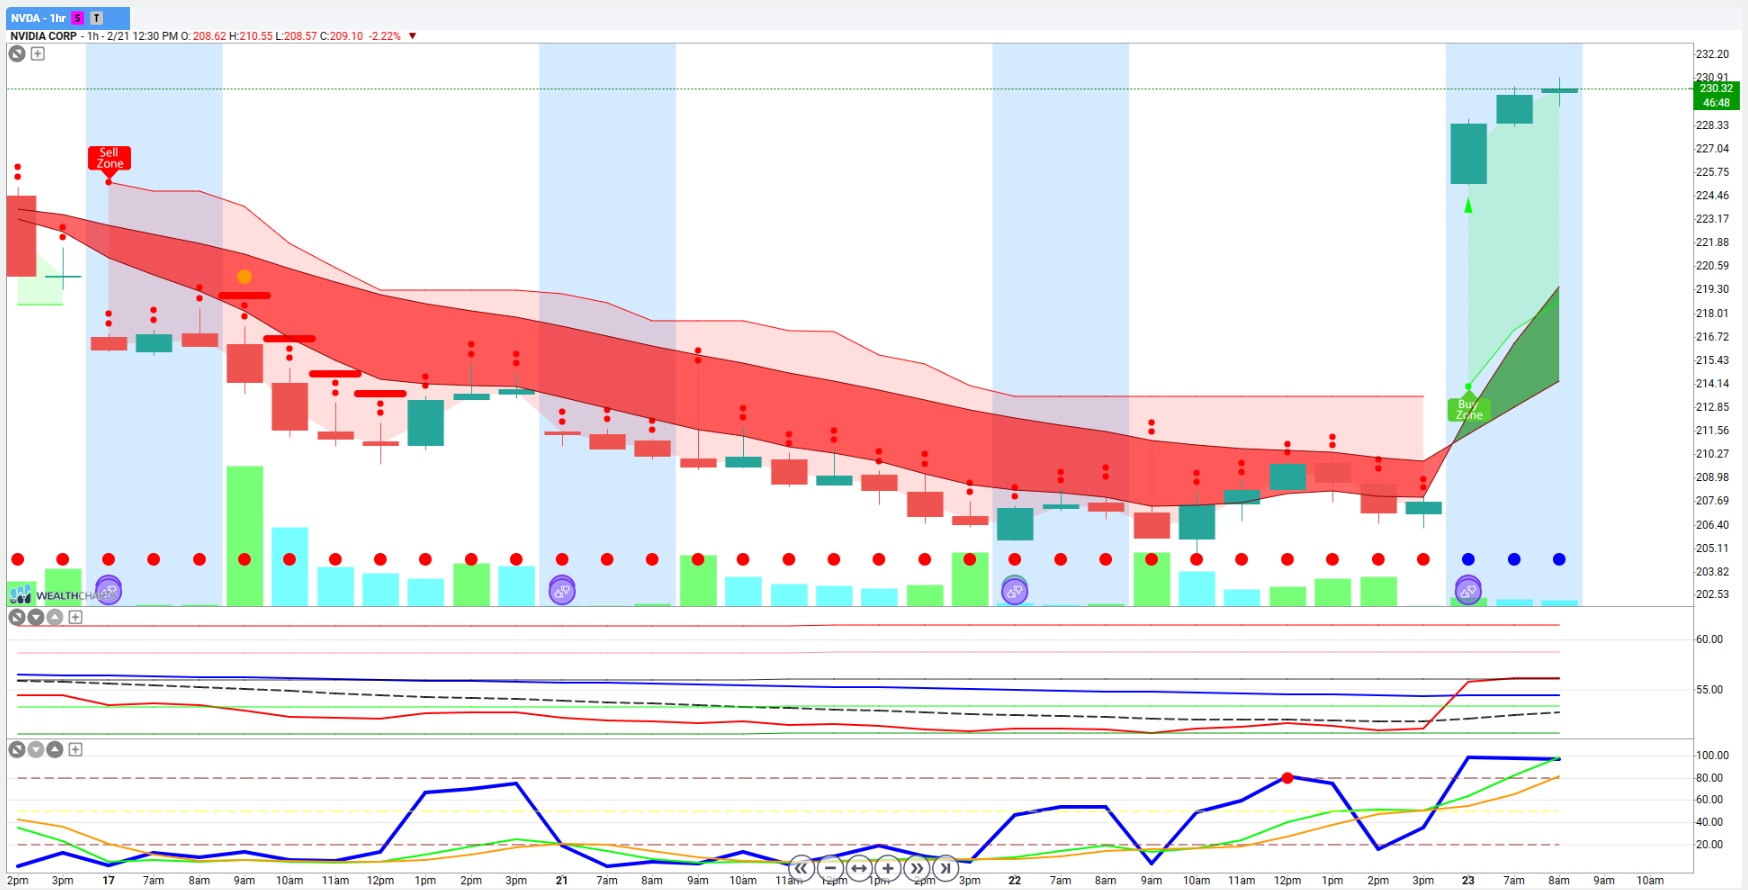Click the down arrow of the bottom stochastic pane
Screen dimensions: 1748x890
(x=36, y=749)
